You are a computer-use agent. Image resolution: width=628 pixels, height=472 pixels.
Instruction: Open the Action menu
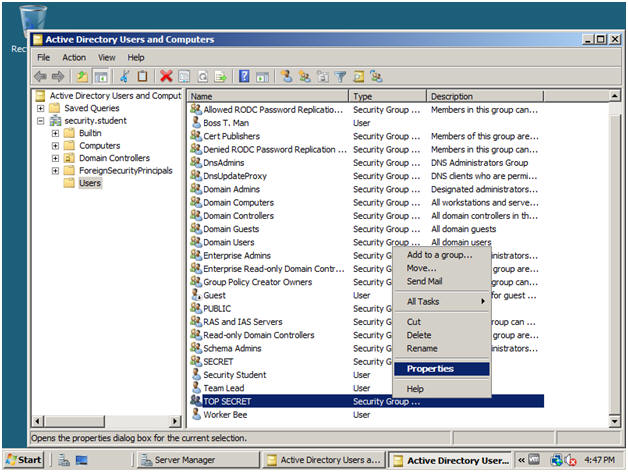click(74, 57)
